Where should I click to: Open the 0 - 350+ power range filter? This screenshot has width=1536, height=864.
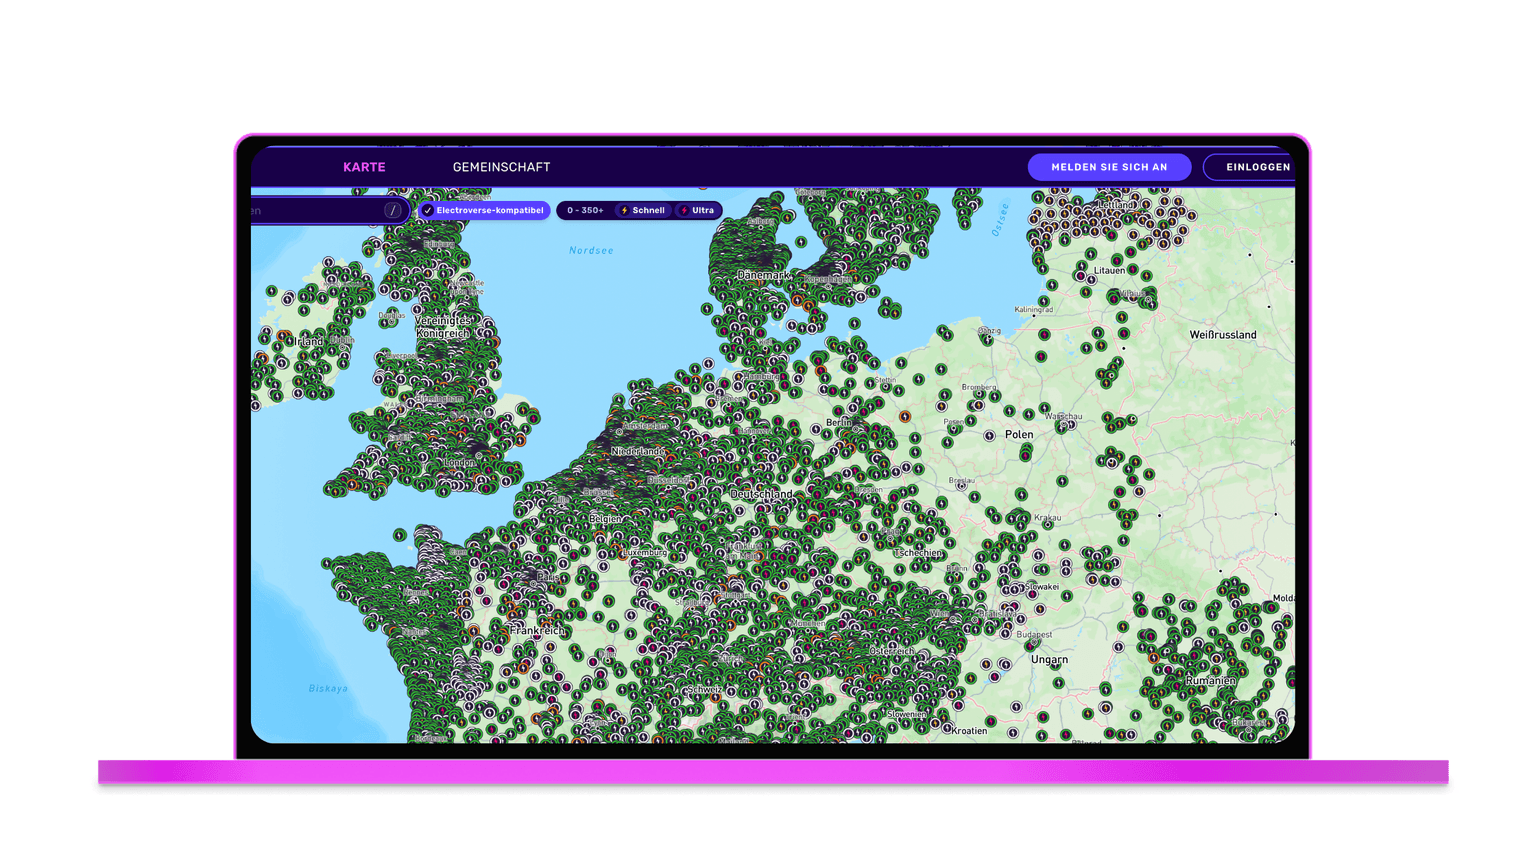(585, 211)
